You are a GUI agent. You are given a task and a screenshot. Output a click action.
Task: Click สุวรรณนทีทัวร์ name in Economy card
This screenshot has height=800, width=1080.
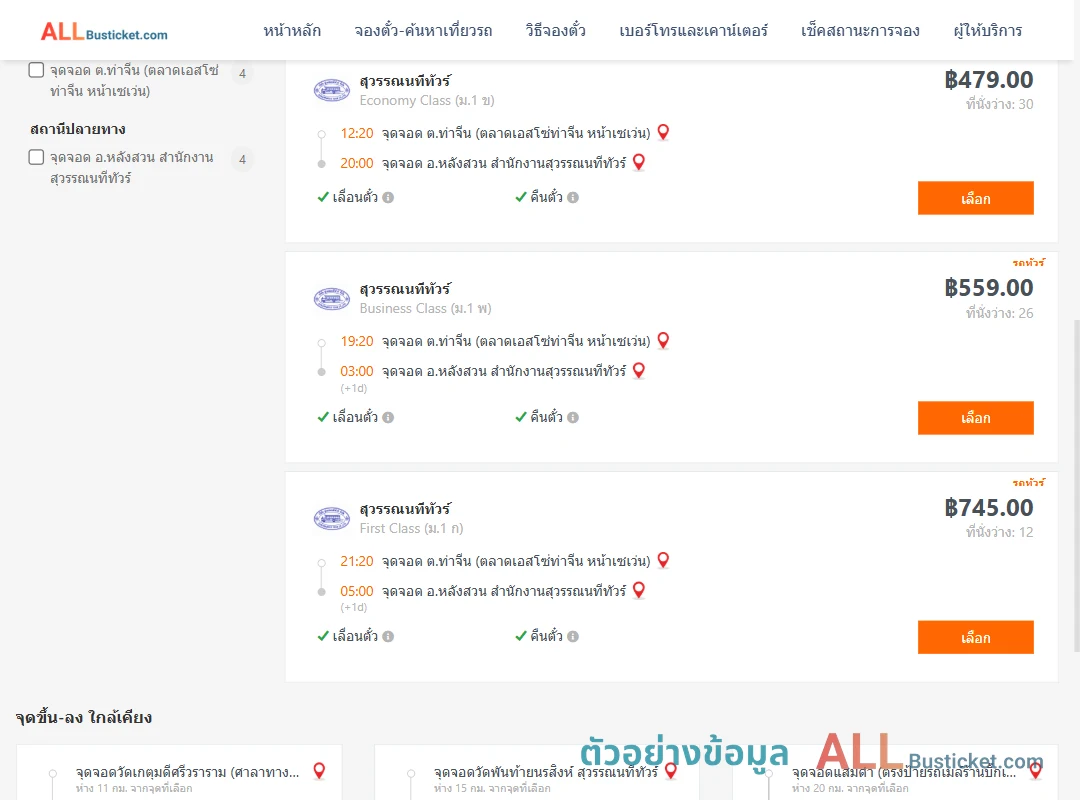(x=405, y=81)
